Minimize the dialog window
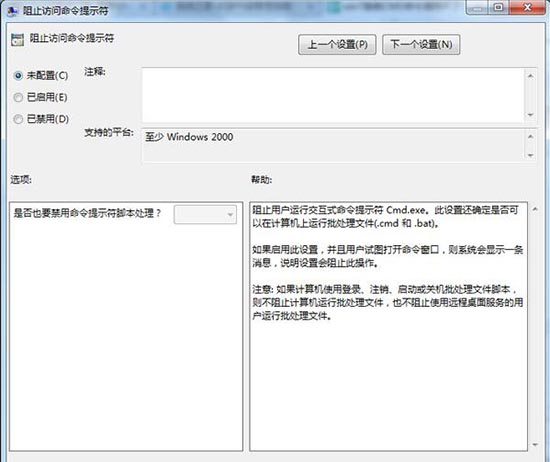 coord(477,7)
